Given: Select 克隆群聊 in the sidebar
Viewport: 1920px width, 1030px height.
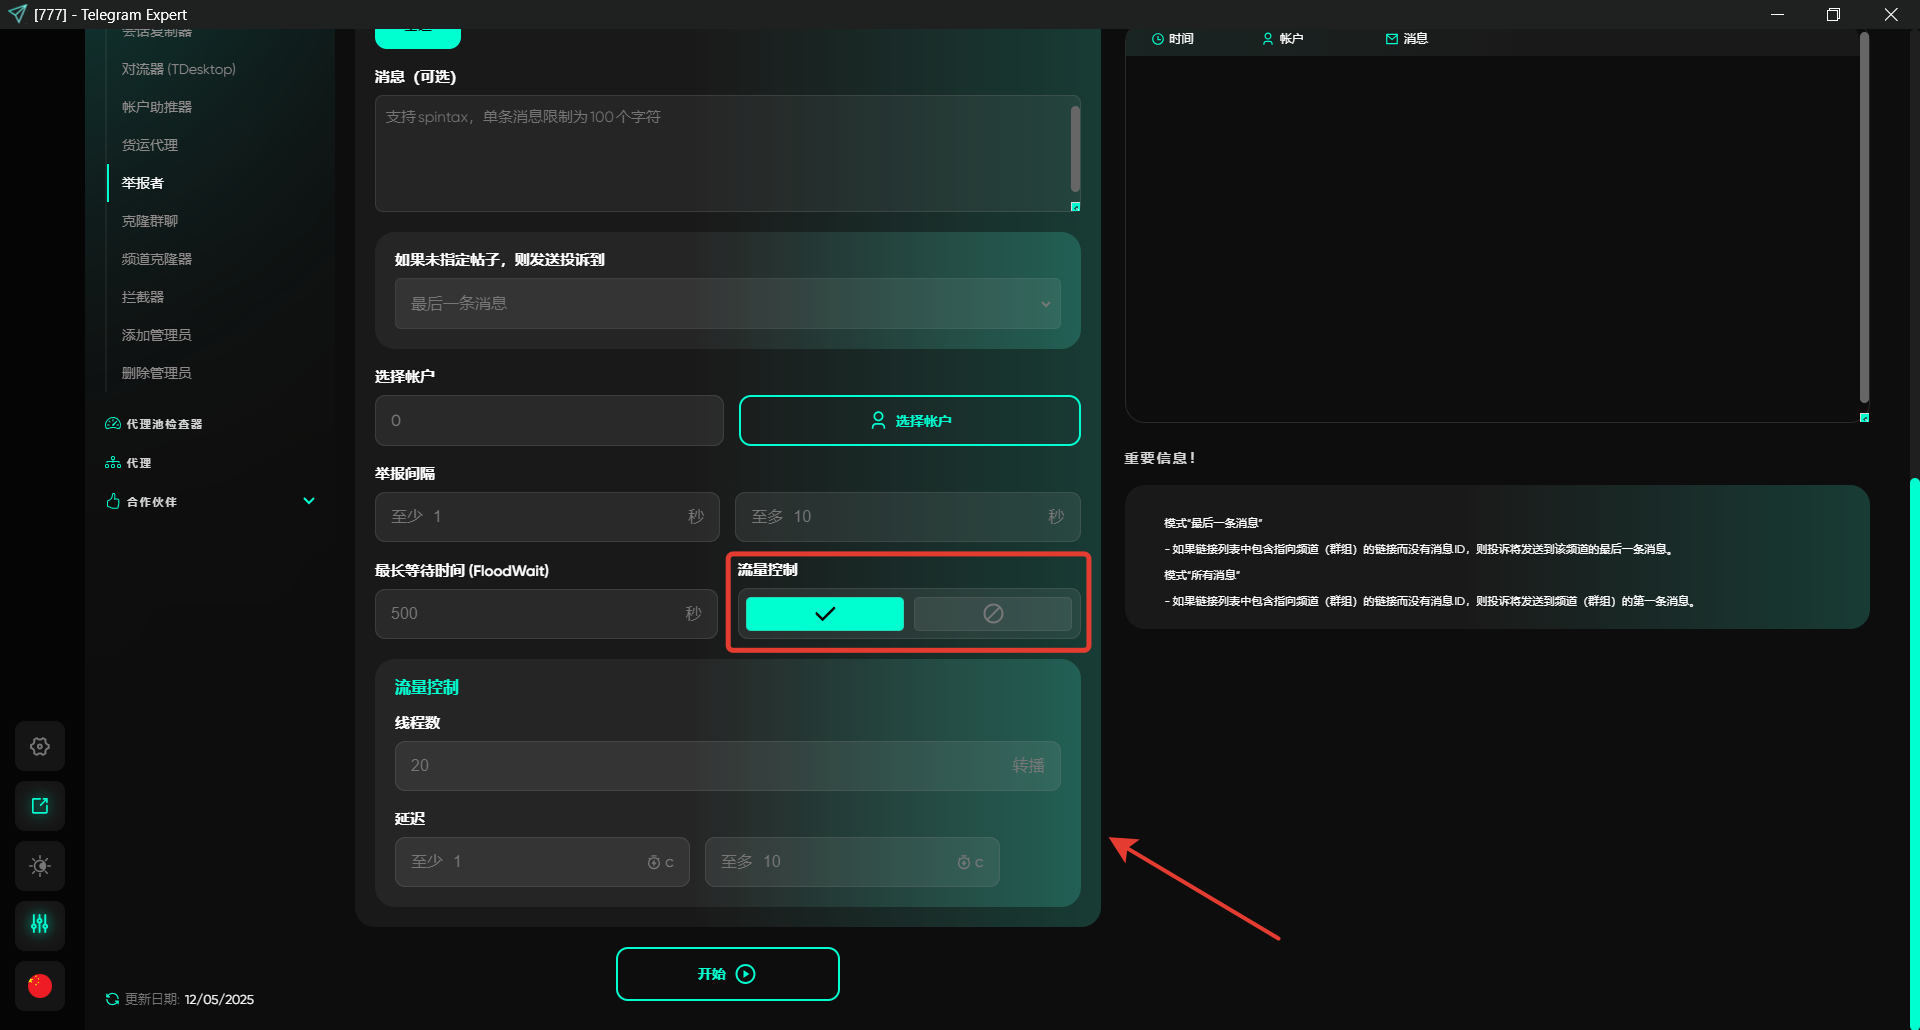Looking at the screenshot, I should pos(150,221).
